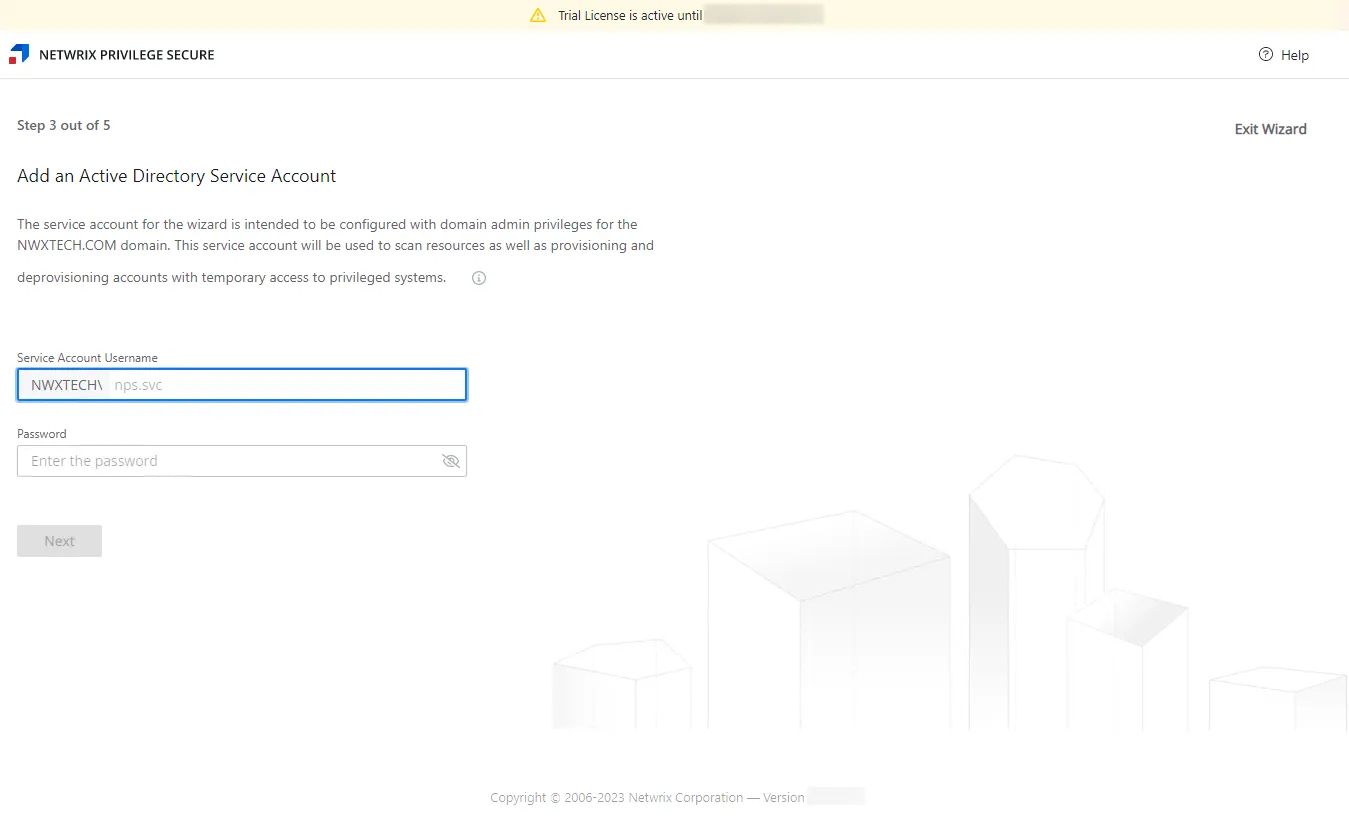1349x818 pixels.
Task: Click the 'Step 3 out of 5' text
Action: pos(64,125)
